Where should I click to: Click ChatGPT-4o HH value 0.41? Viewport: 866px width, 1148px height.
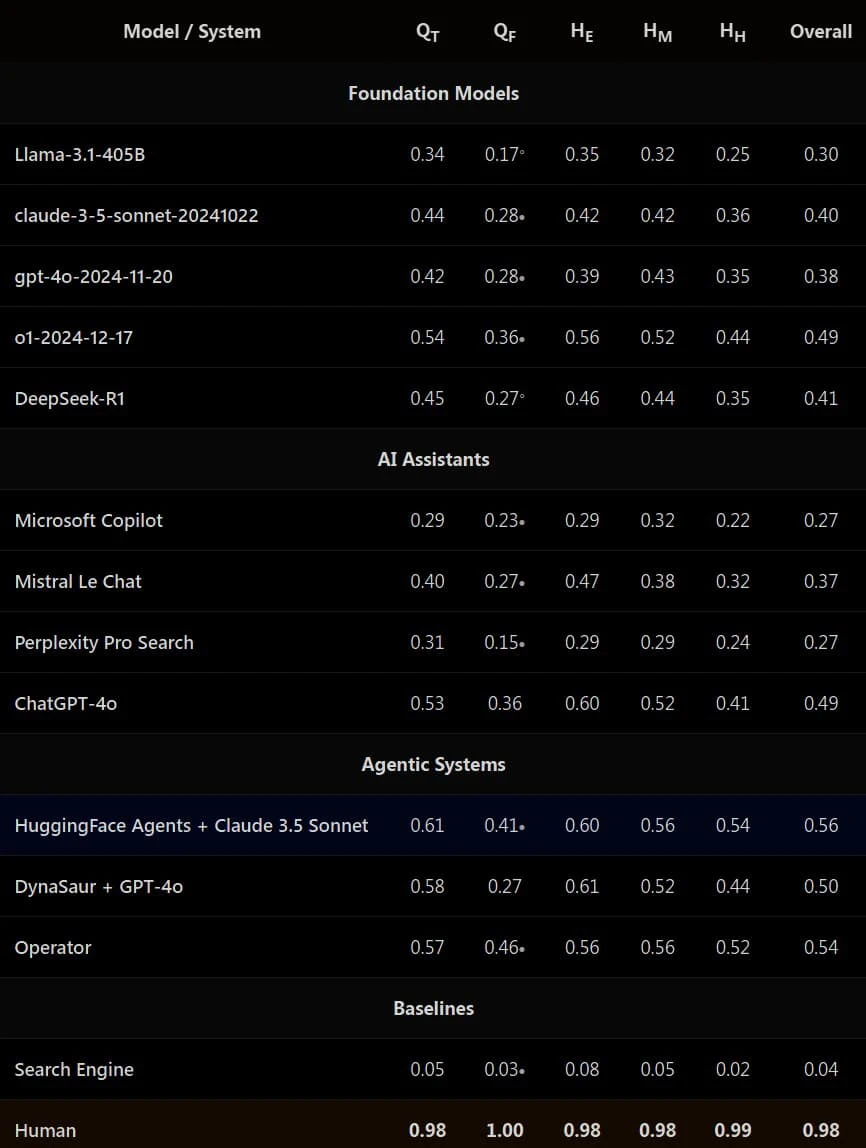[x=733, y=704]
